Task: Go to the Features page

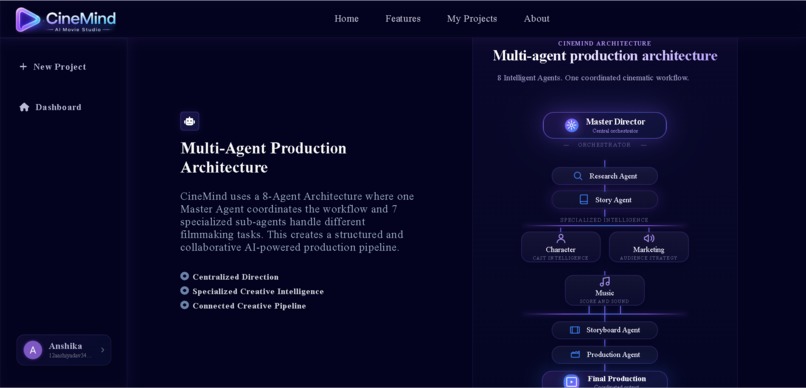Action: pyautogui.click(x=403, y=19)
